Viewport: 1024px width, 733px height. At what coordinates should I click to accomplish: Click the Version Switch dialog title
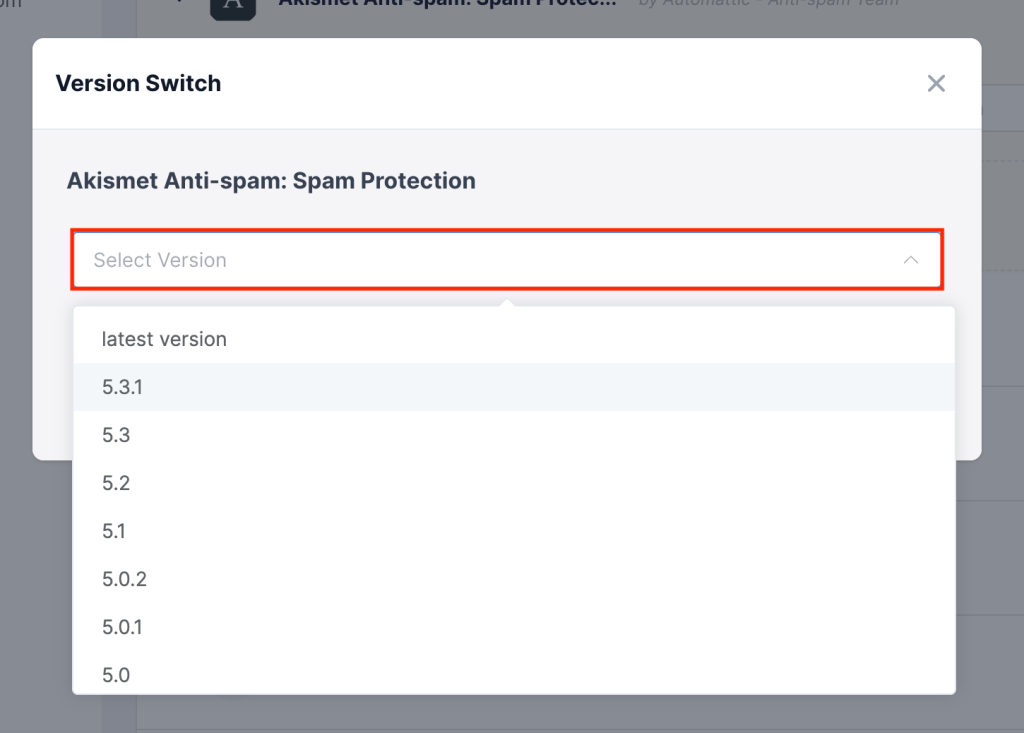(x=138, y=84)
